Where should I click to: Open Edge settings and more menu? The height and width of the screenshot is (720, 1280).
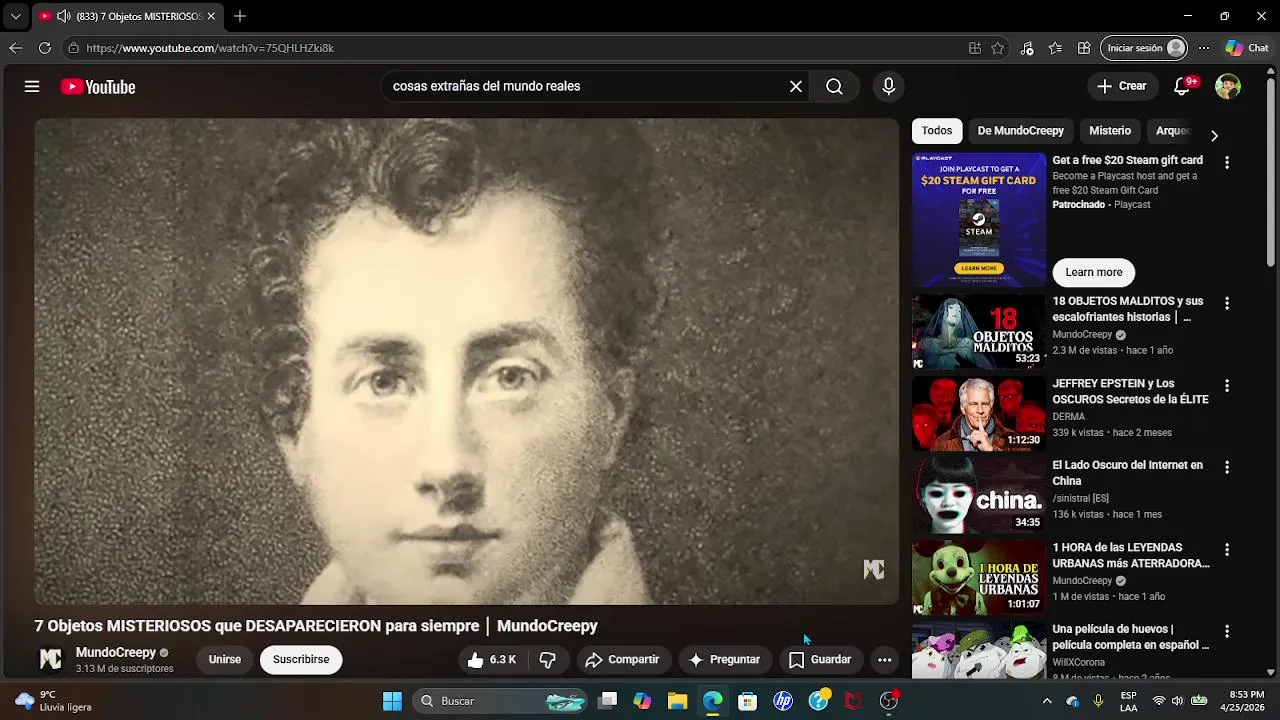pyautogui.click(x=1204, y=48)
